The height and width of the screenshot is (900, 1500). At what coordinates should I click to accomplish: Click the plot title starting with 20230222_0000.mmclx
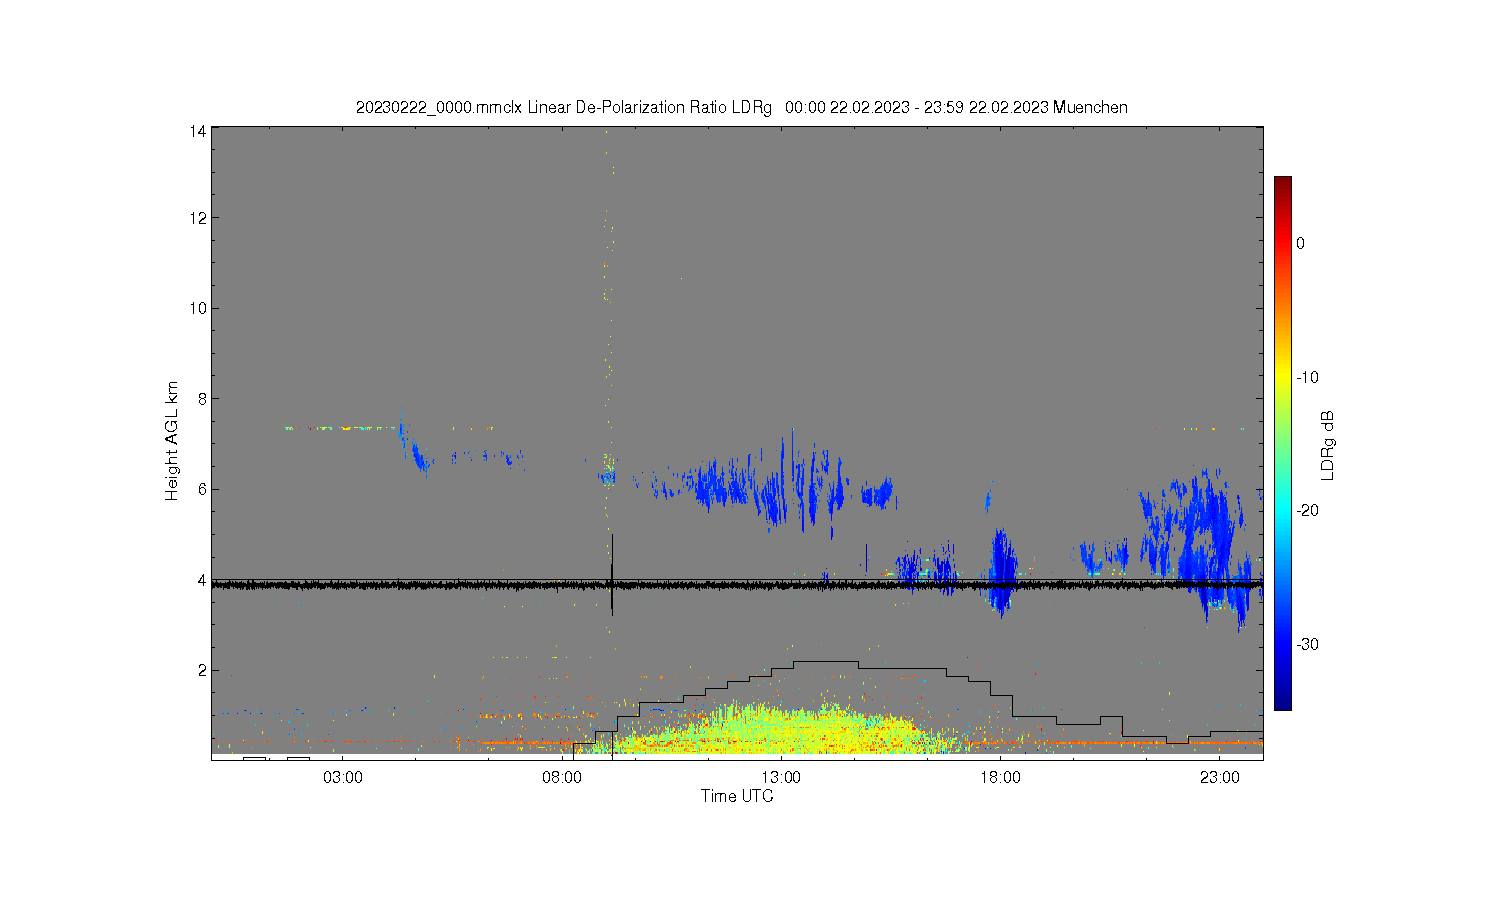coord(742,107)
